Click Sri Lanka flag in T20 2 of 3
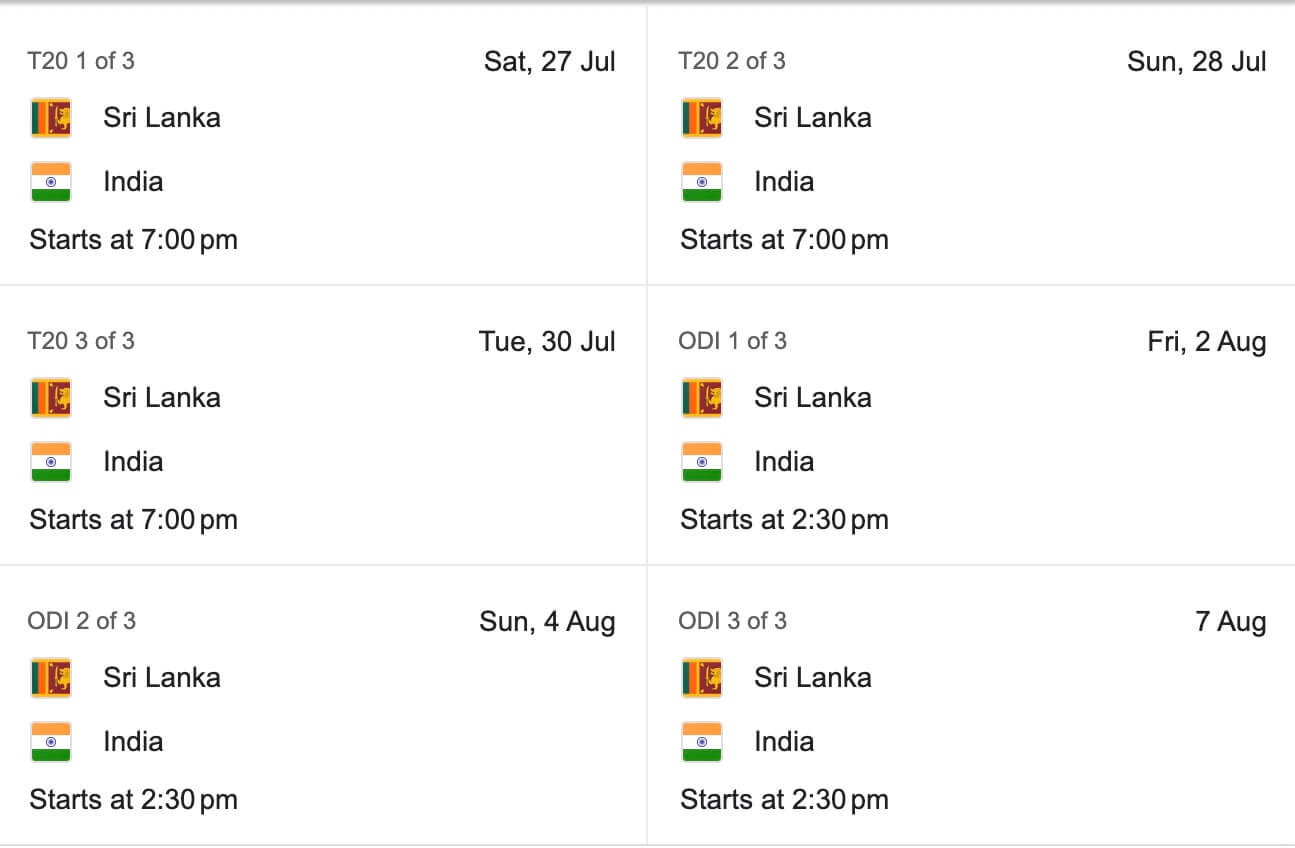This screenshot has width=1295, height=848. (702, 118)
